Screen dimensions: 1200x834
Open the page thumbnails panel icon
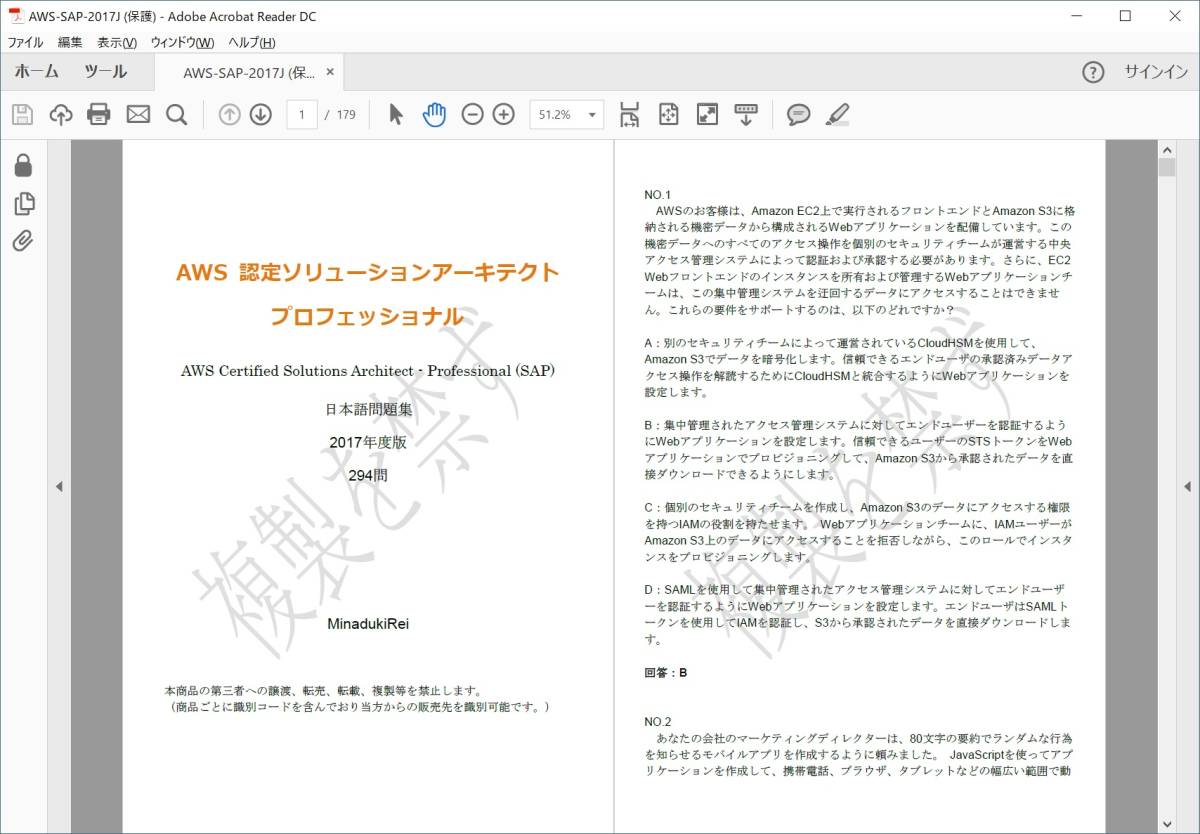24,203
